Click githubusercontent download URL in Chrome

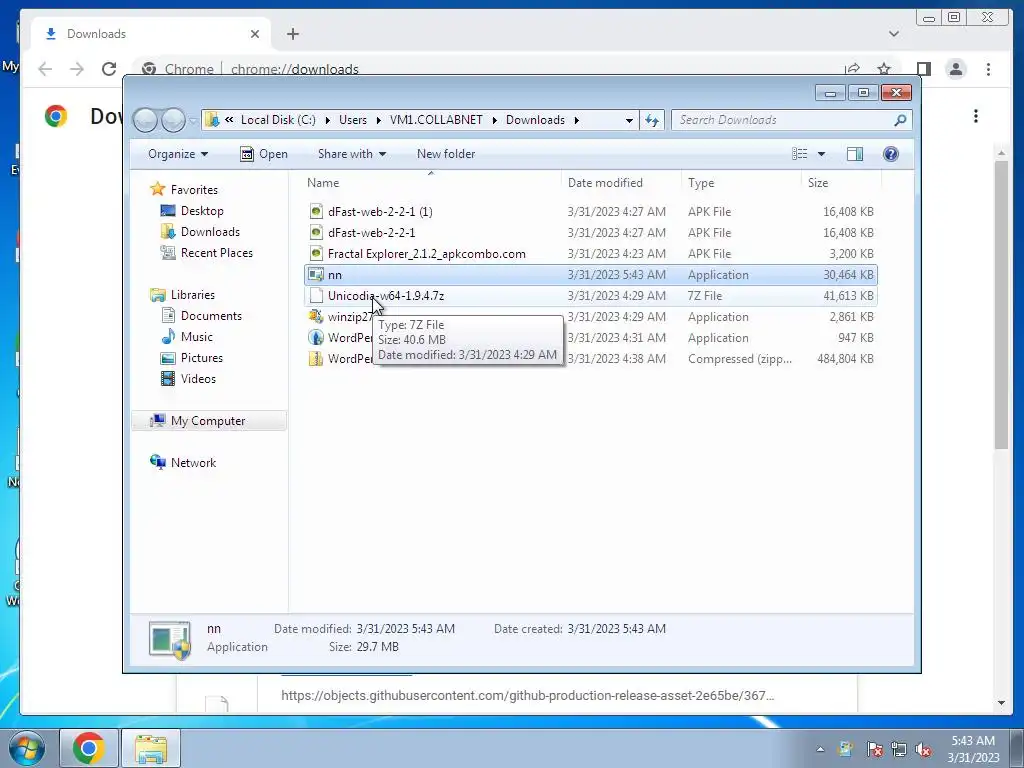[528, 696]
